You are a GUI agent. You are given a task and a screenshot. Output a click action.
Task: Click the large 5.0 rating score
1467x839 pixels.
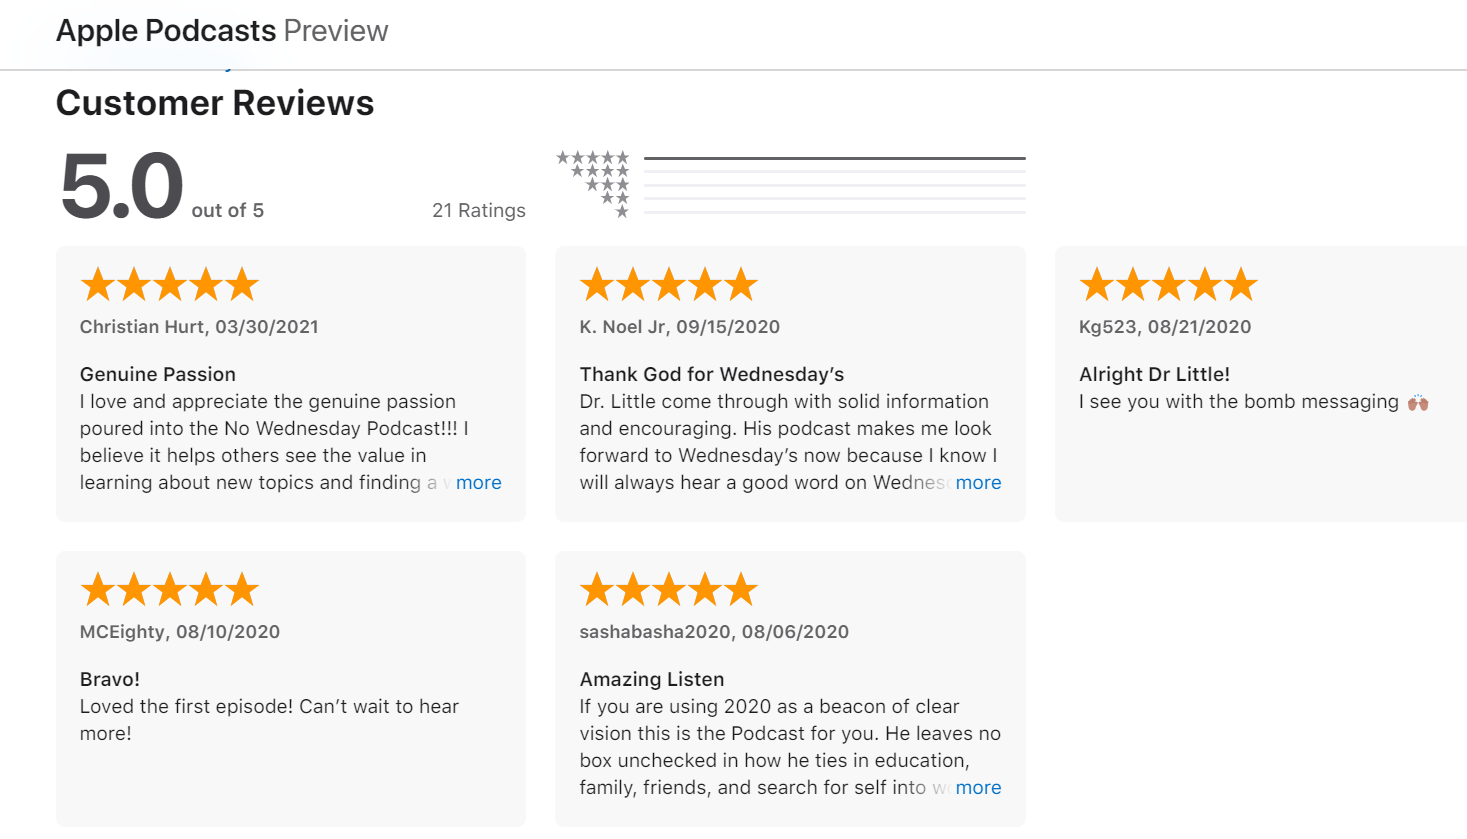(x=122, y=186)
